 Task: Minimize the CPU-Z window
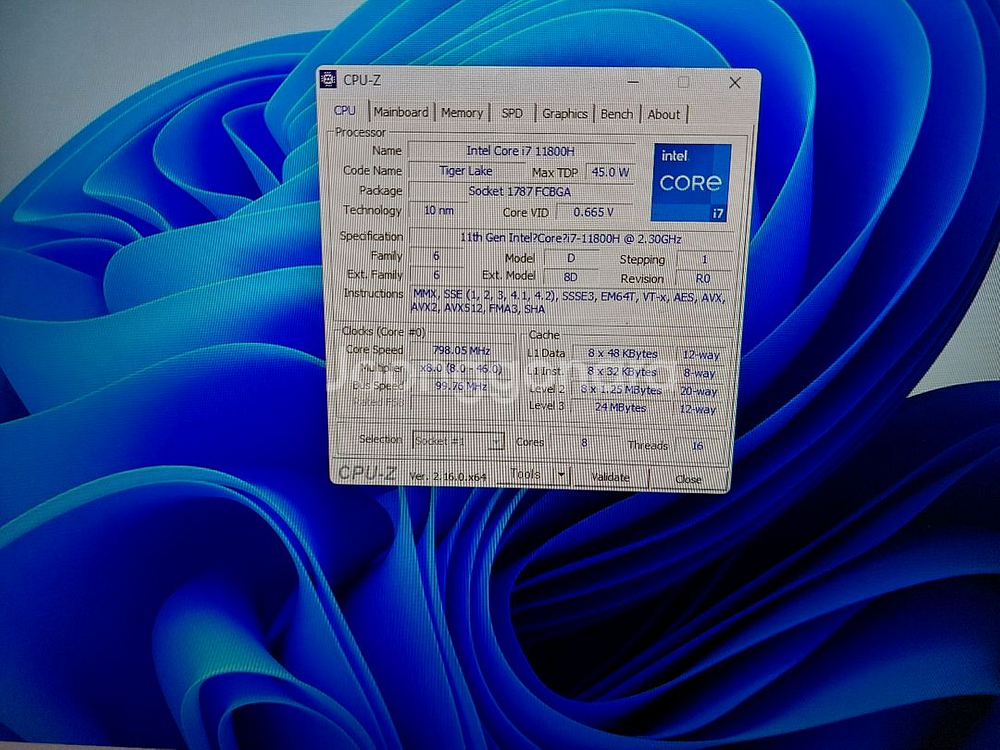633,82
